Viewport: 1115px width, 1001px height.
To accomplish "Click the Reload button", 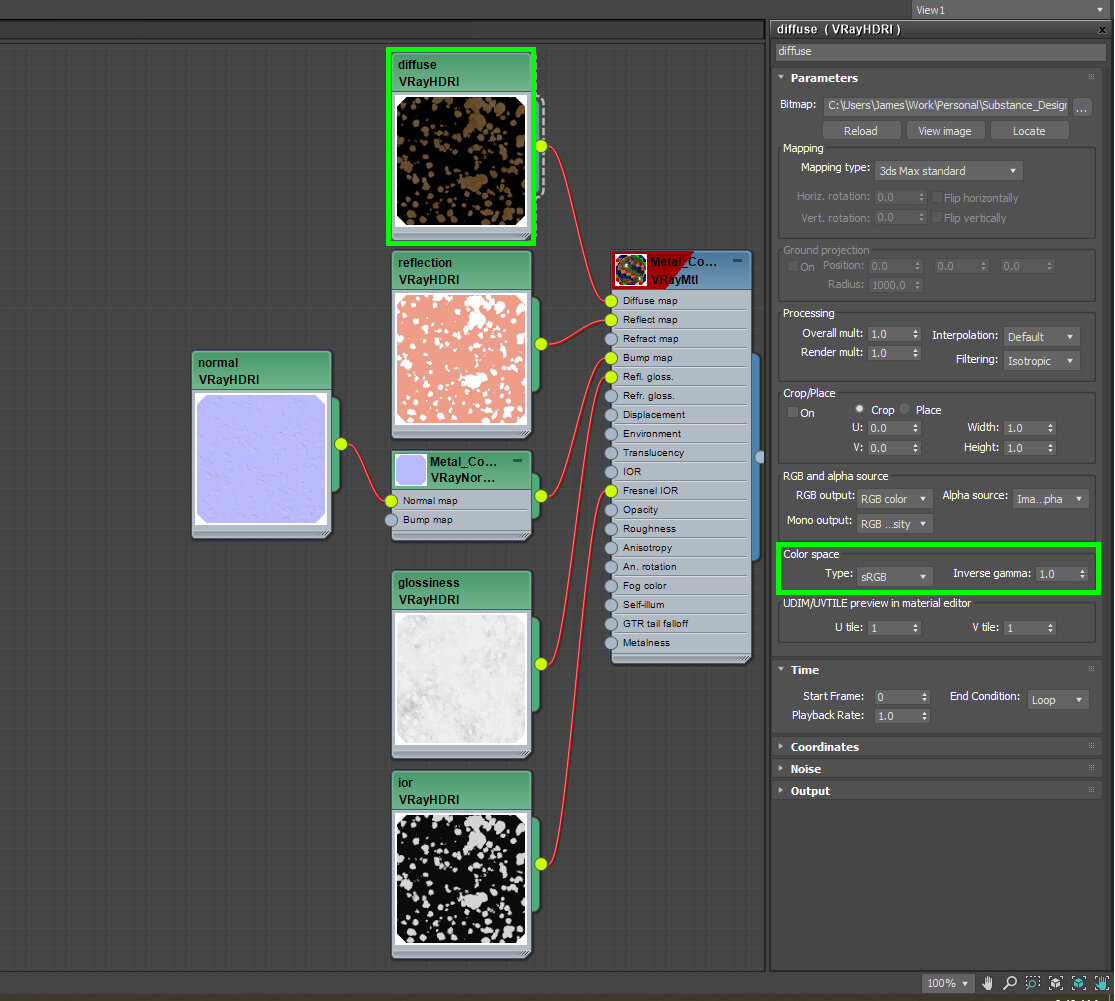I will (x=860, y=131).
